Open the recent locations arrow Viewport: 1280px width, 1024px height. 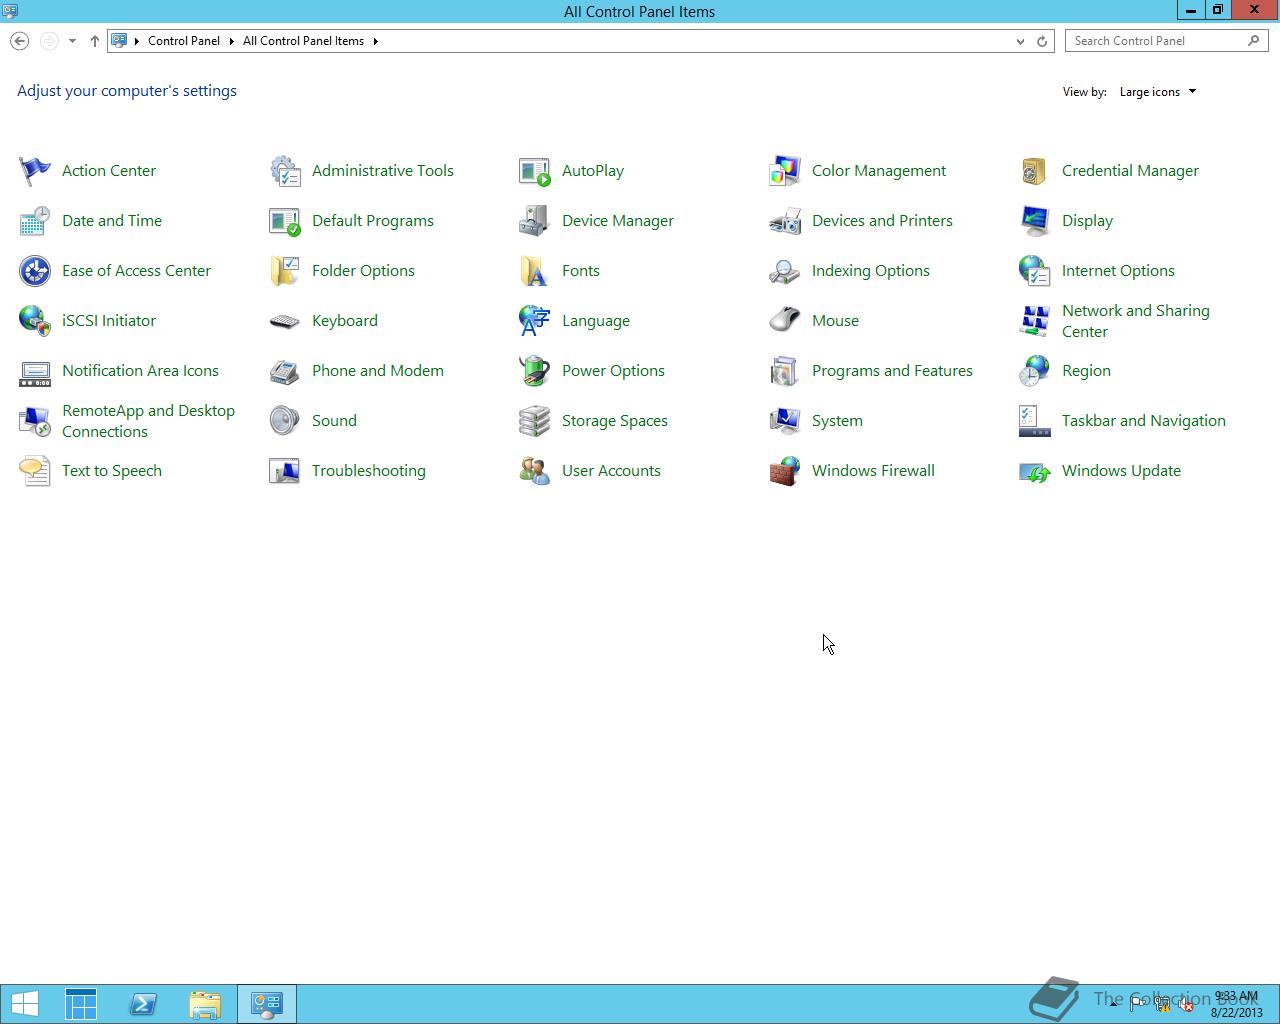pyautogui.click(x=72, y=41)
